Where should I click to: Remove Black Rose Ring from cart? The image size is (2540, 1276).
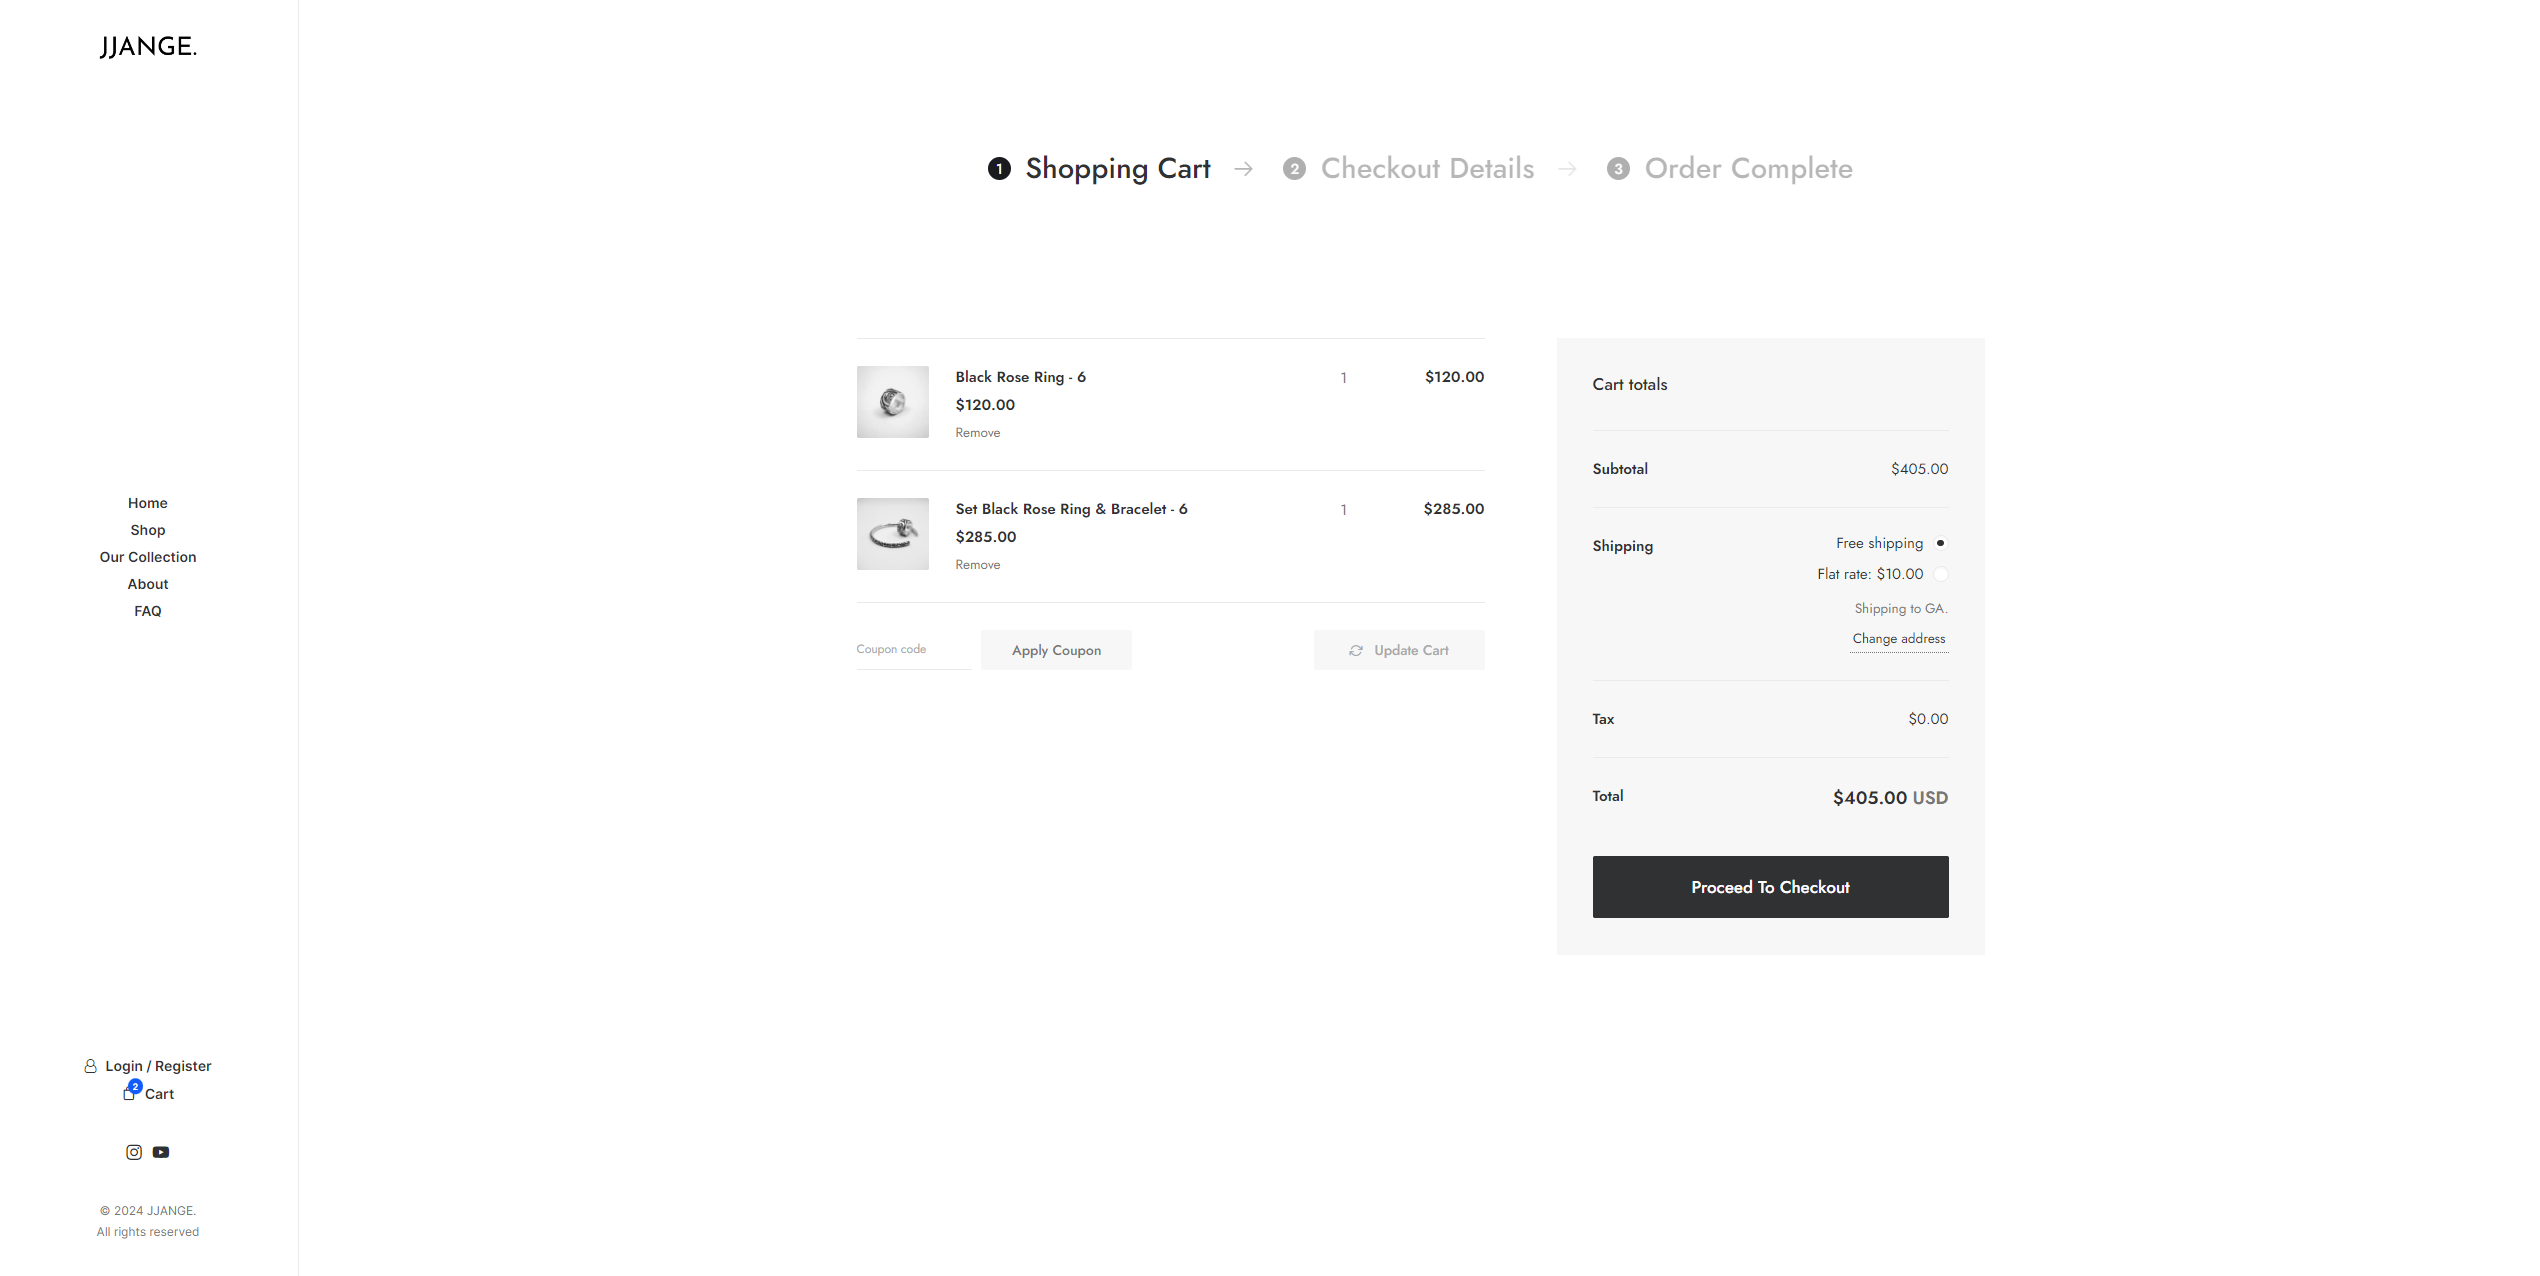pos(977,433)
